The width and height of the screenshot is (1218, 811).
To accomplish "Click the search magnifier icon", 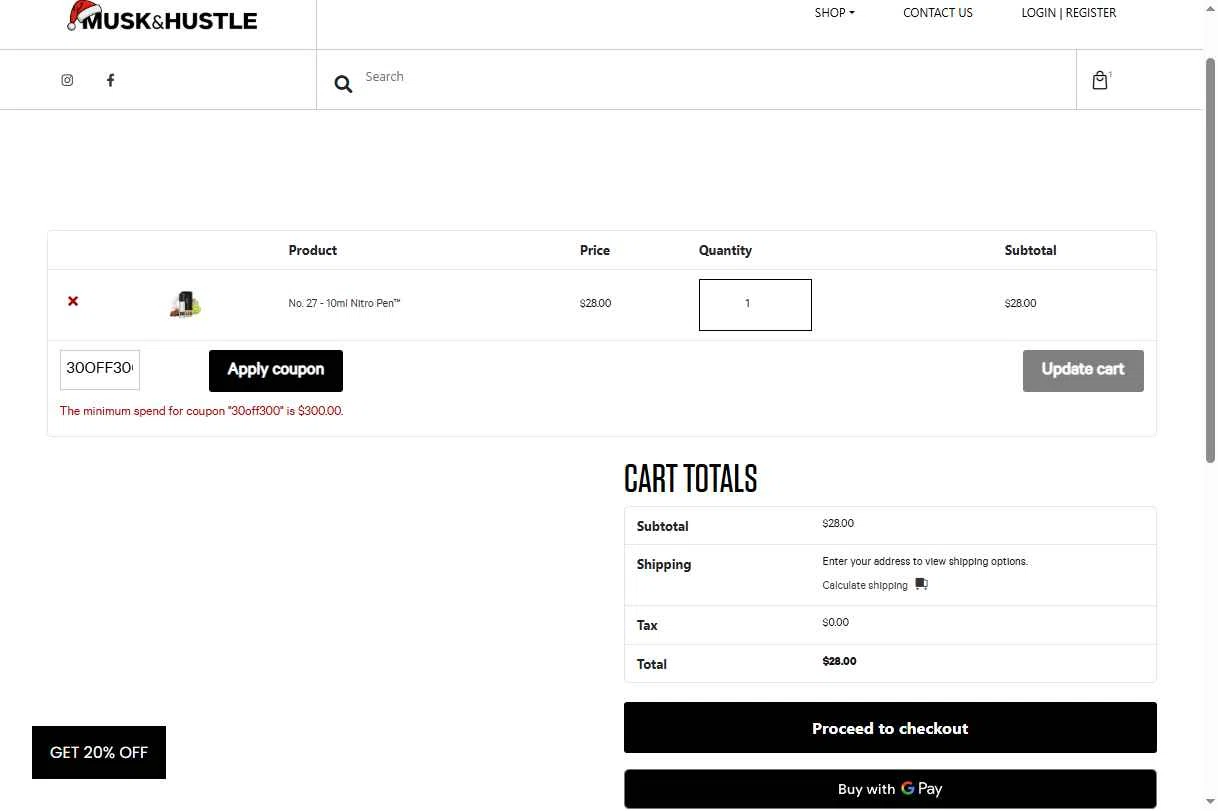I will [343, 85].
